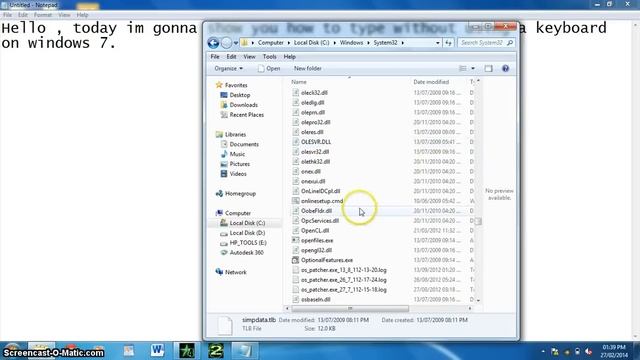Open Microsoft Word from the taskbar
640x360 pixels.
pos(157,350)
